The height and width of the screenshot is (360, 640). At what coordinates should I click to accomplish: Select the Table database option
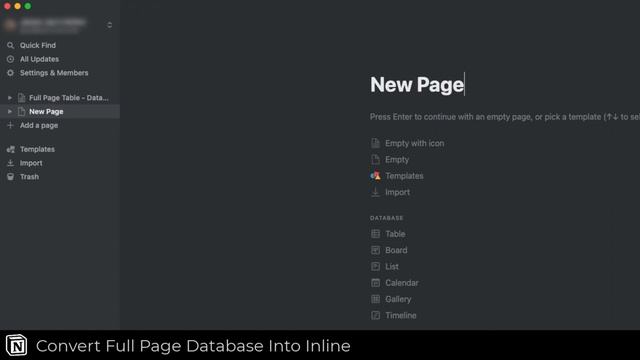pos(395,234)
